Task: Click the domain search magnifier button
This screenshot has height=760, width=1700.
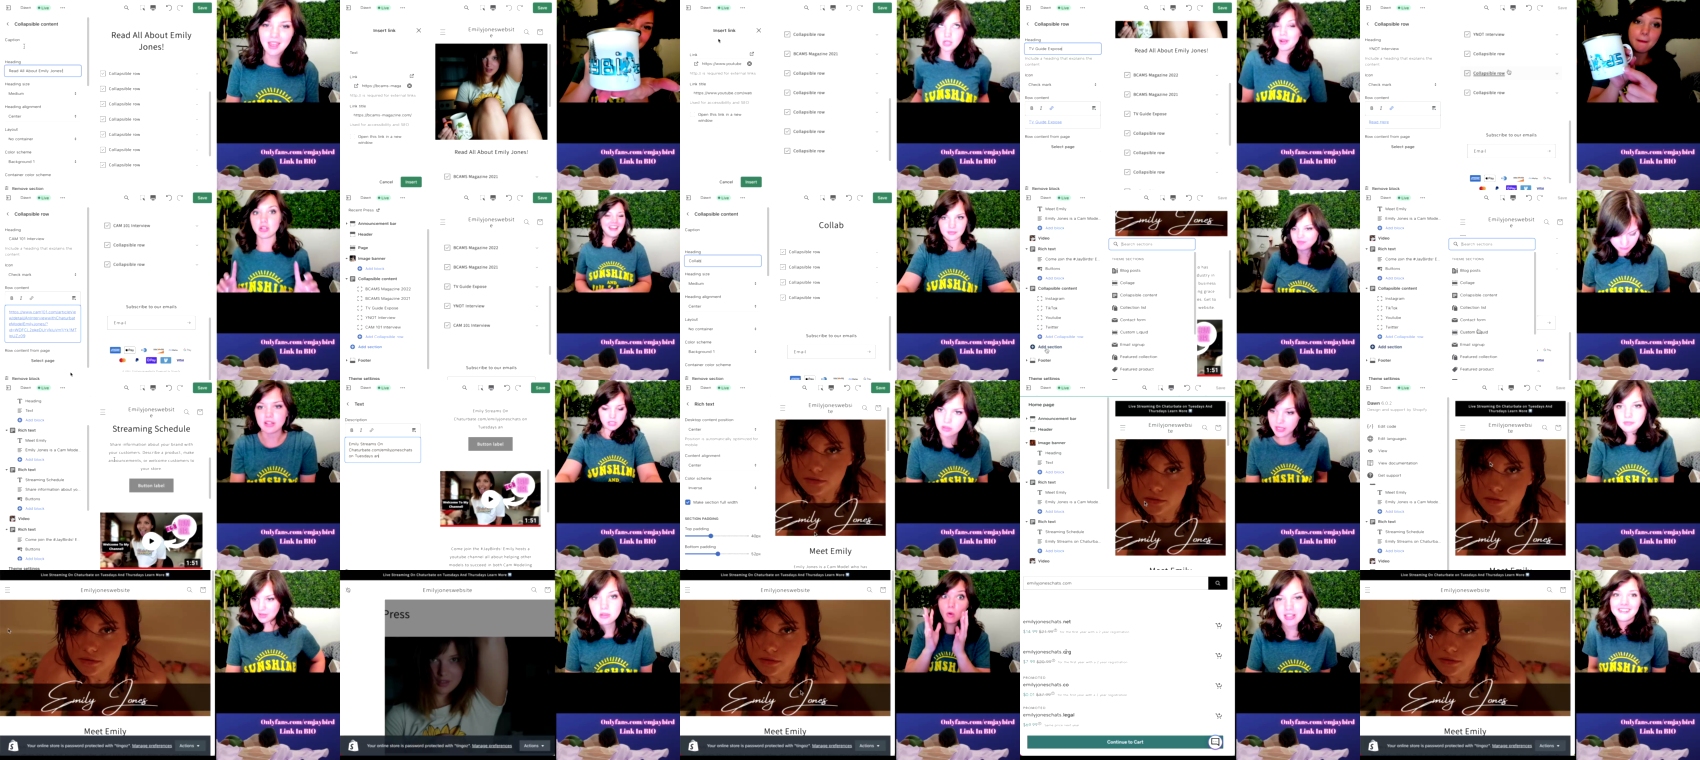Action: click(1217, 583)
